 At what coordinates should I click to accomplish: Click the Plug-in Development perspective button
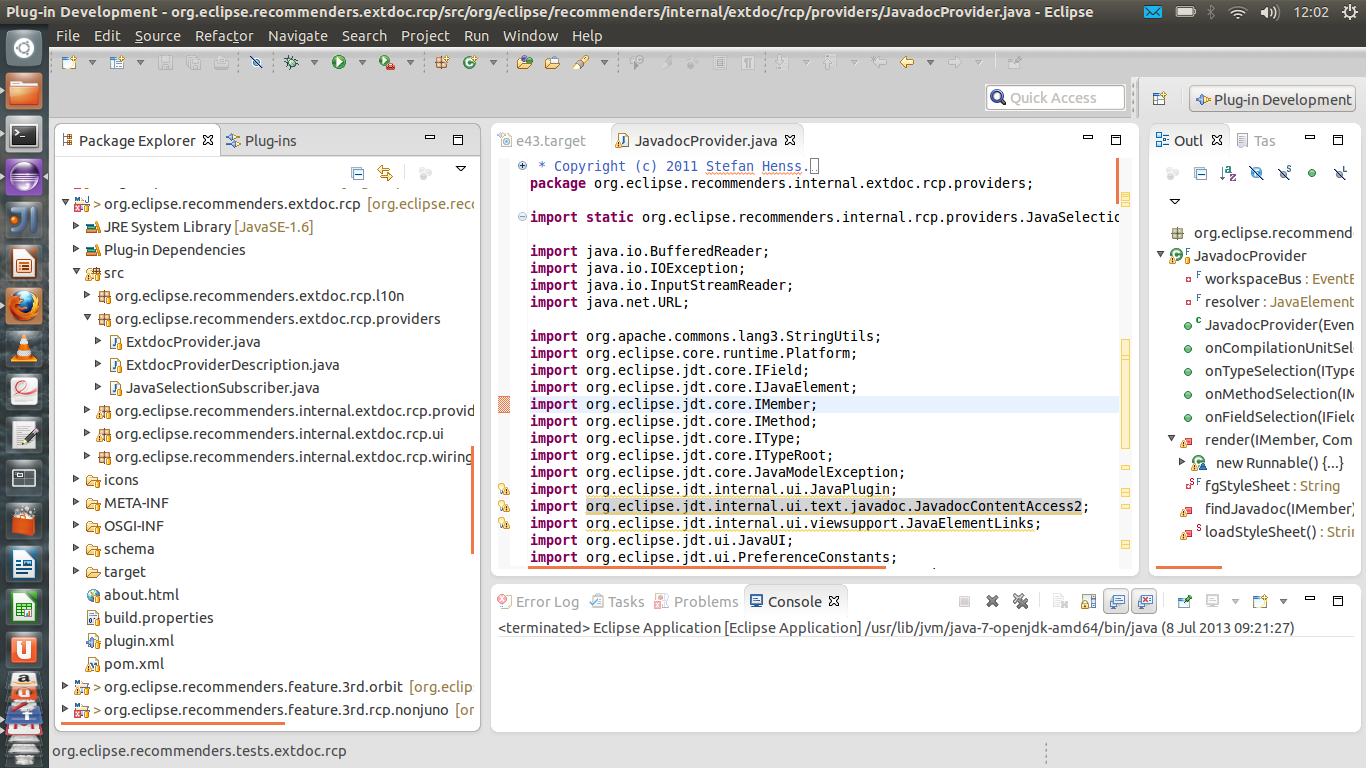tap(1272, 99)
